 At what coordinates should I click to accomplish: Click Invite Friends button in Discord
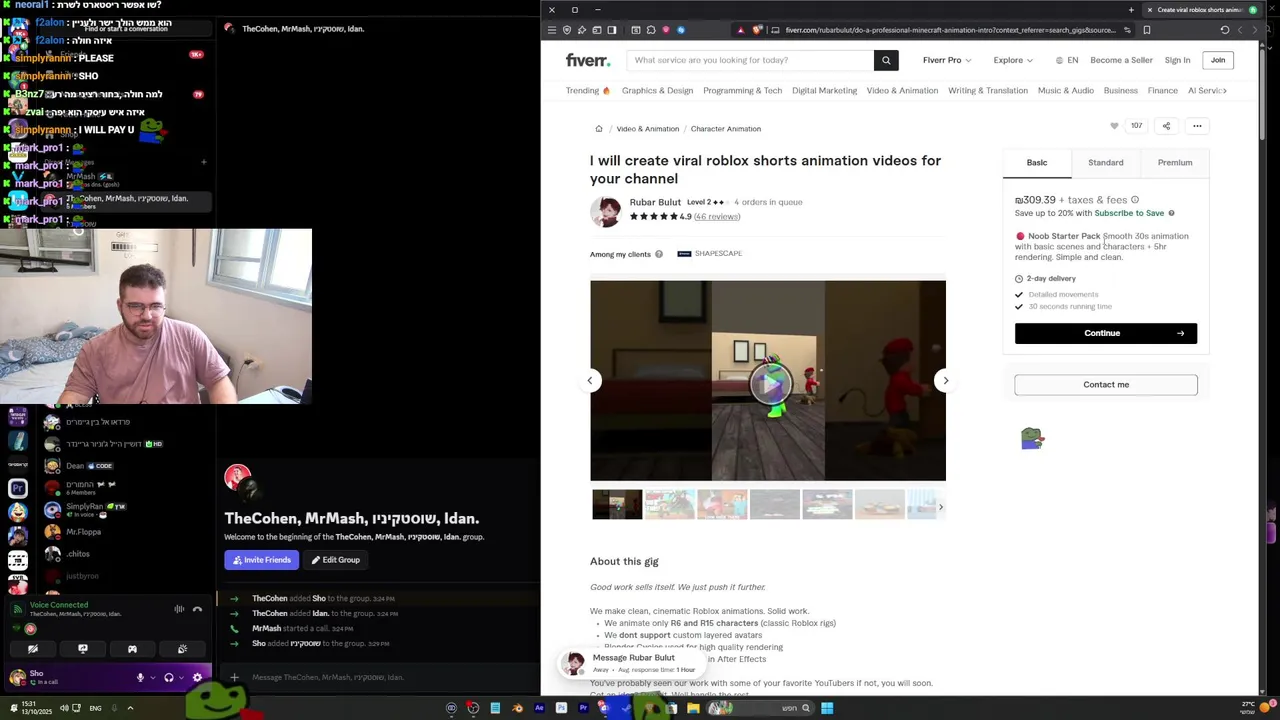pos(262,560)
